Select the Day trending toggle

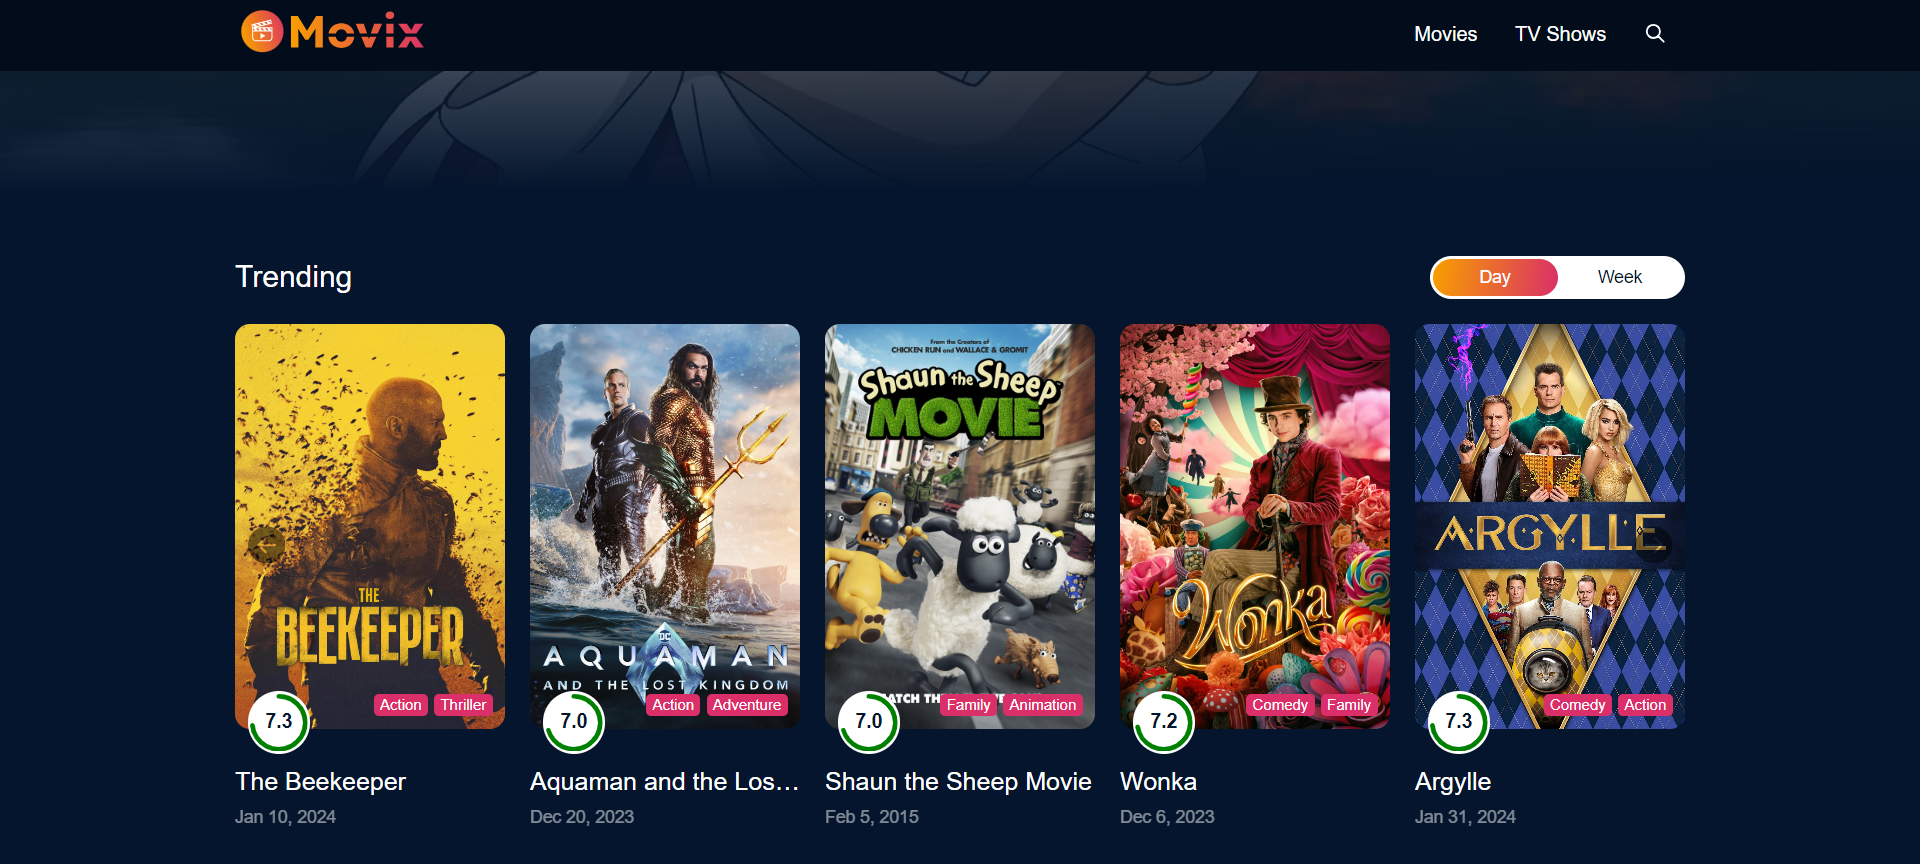(1495, 277)
